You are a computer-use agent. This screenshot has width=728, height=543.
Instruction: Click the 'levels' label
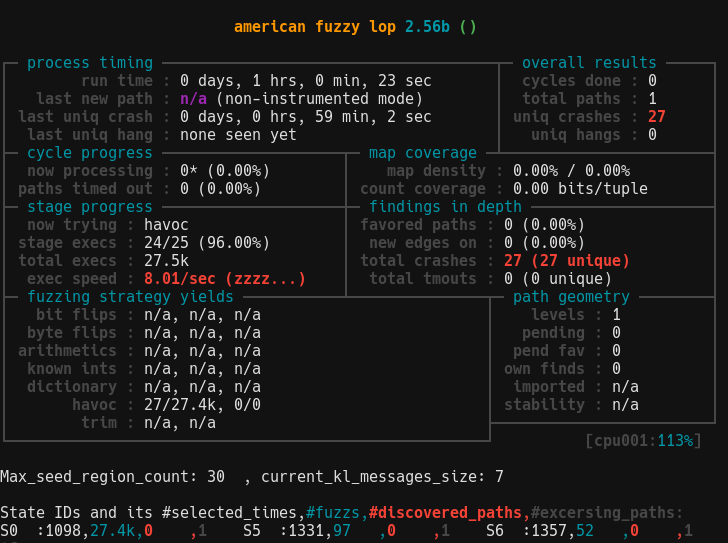pyautogui.click(x=558, y=315)
